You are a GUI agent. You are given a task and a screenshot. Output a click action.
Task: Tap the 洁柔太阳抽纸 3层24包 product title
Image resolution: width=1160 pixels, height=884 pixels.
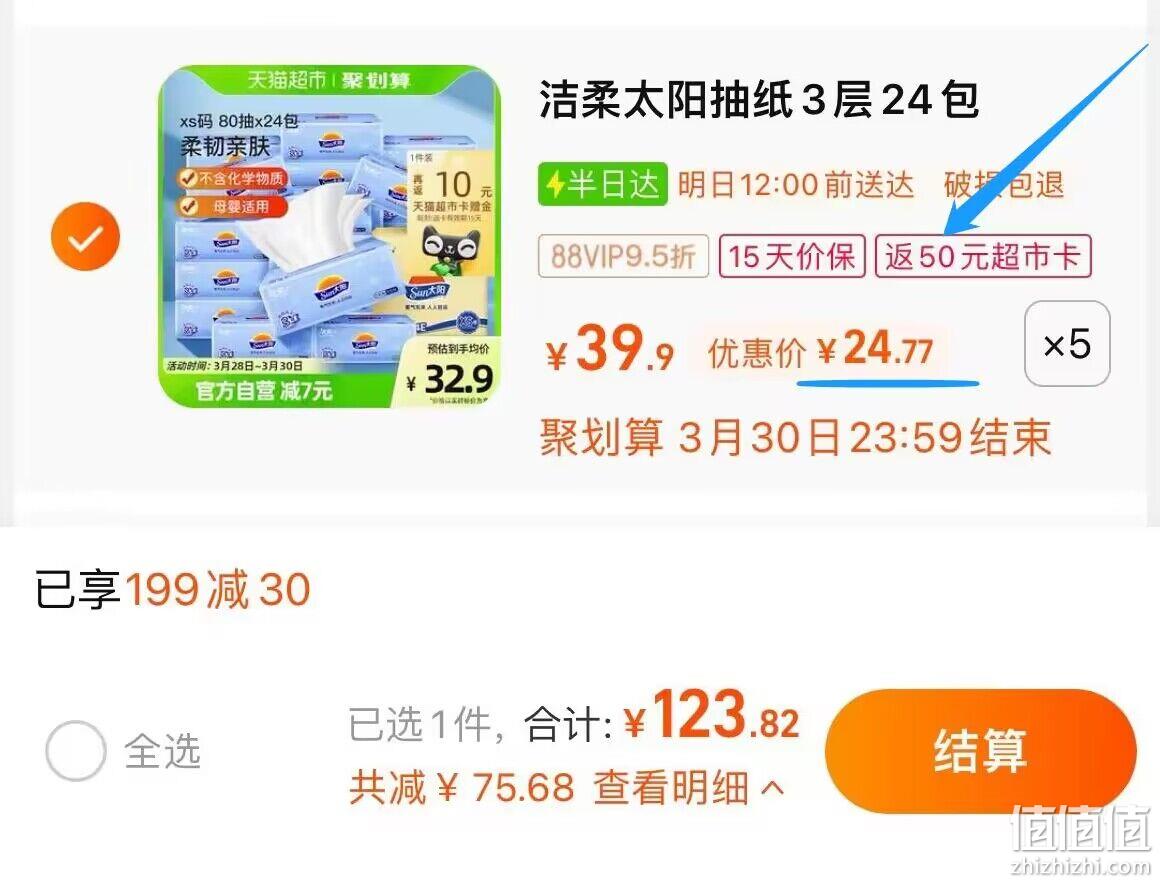click(759, 99)
